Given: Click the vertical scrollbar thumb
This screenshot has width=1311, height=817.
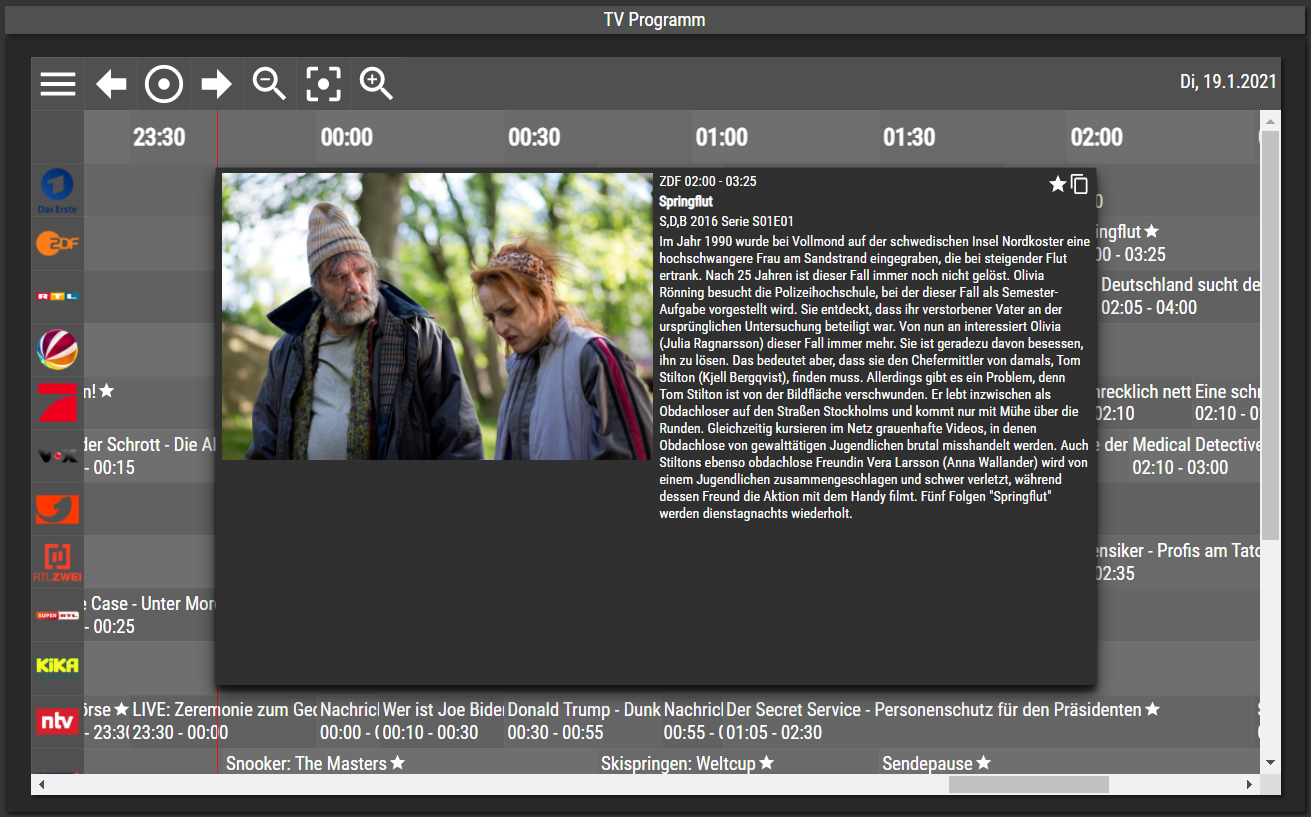Looking at the screenshot, I should 1270,336.
